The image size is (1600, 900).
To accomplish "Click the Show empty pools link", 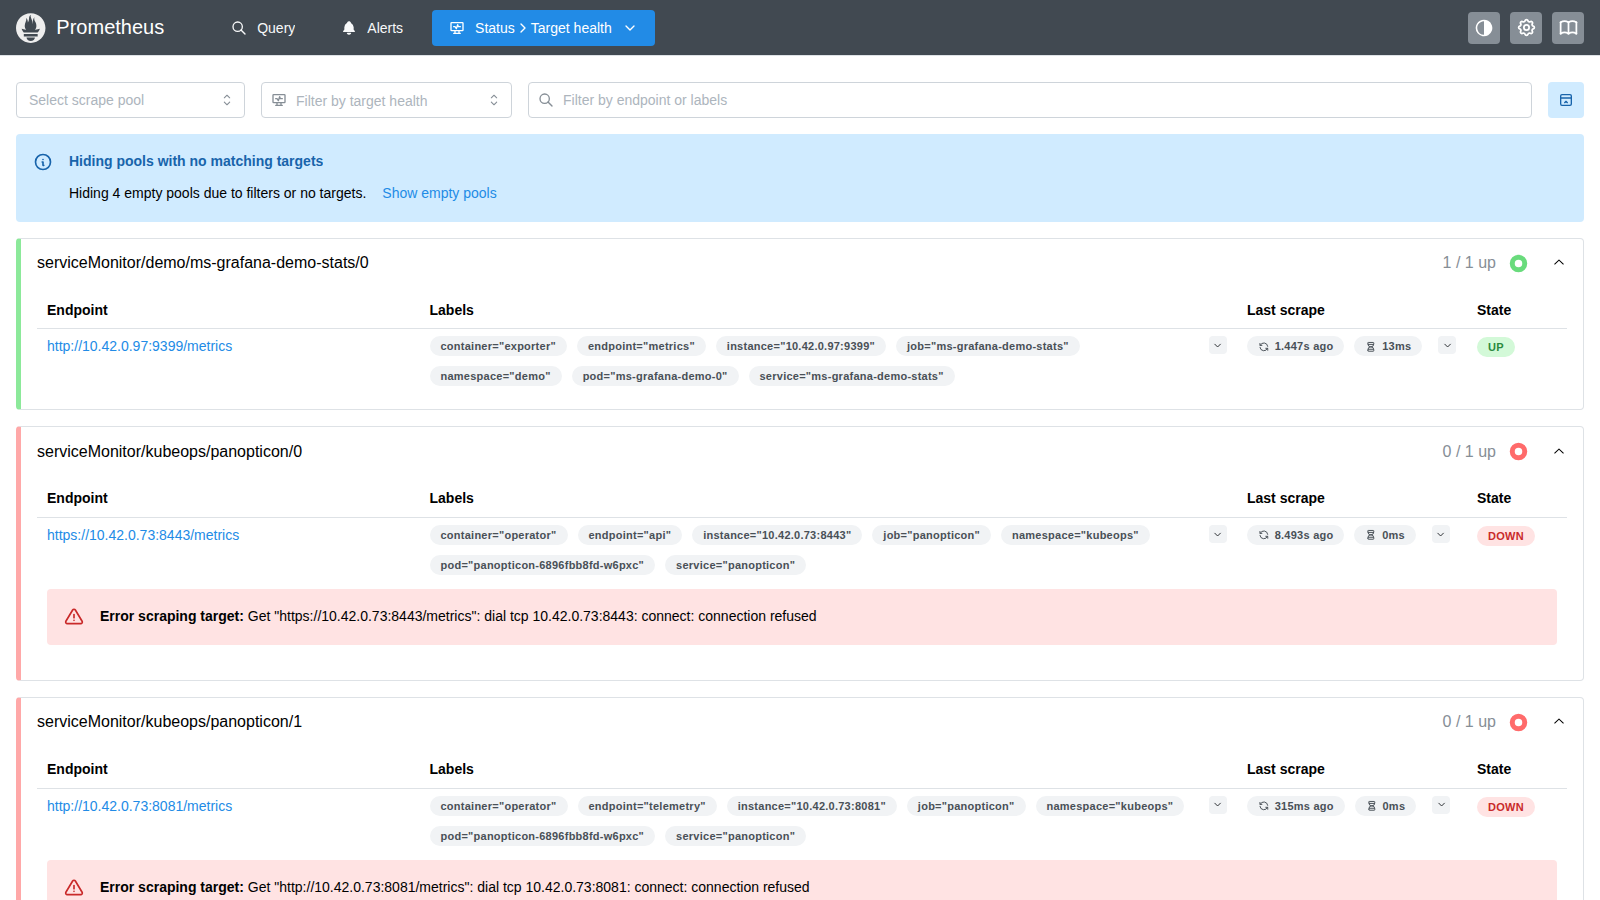I will click(439, 193).
